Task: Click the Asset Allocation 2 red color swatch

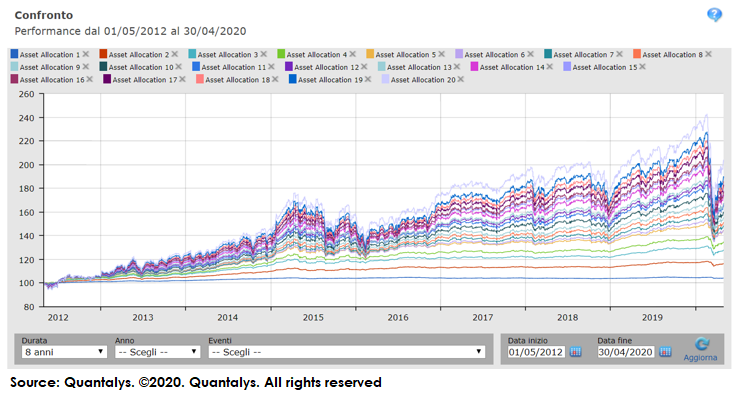Action: coord(103,54)
